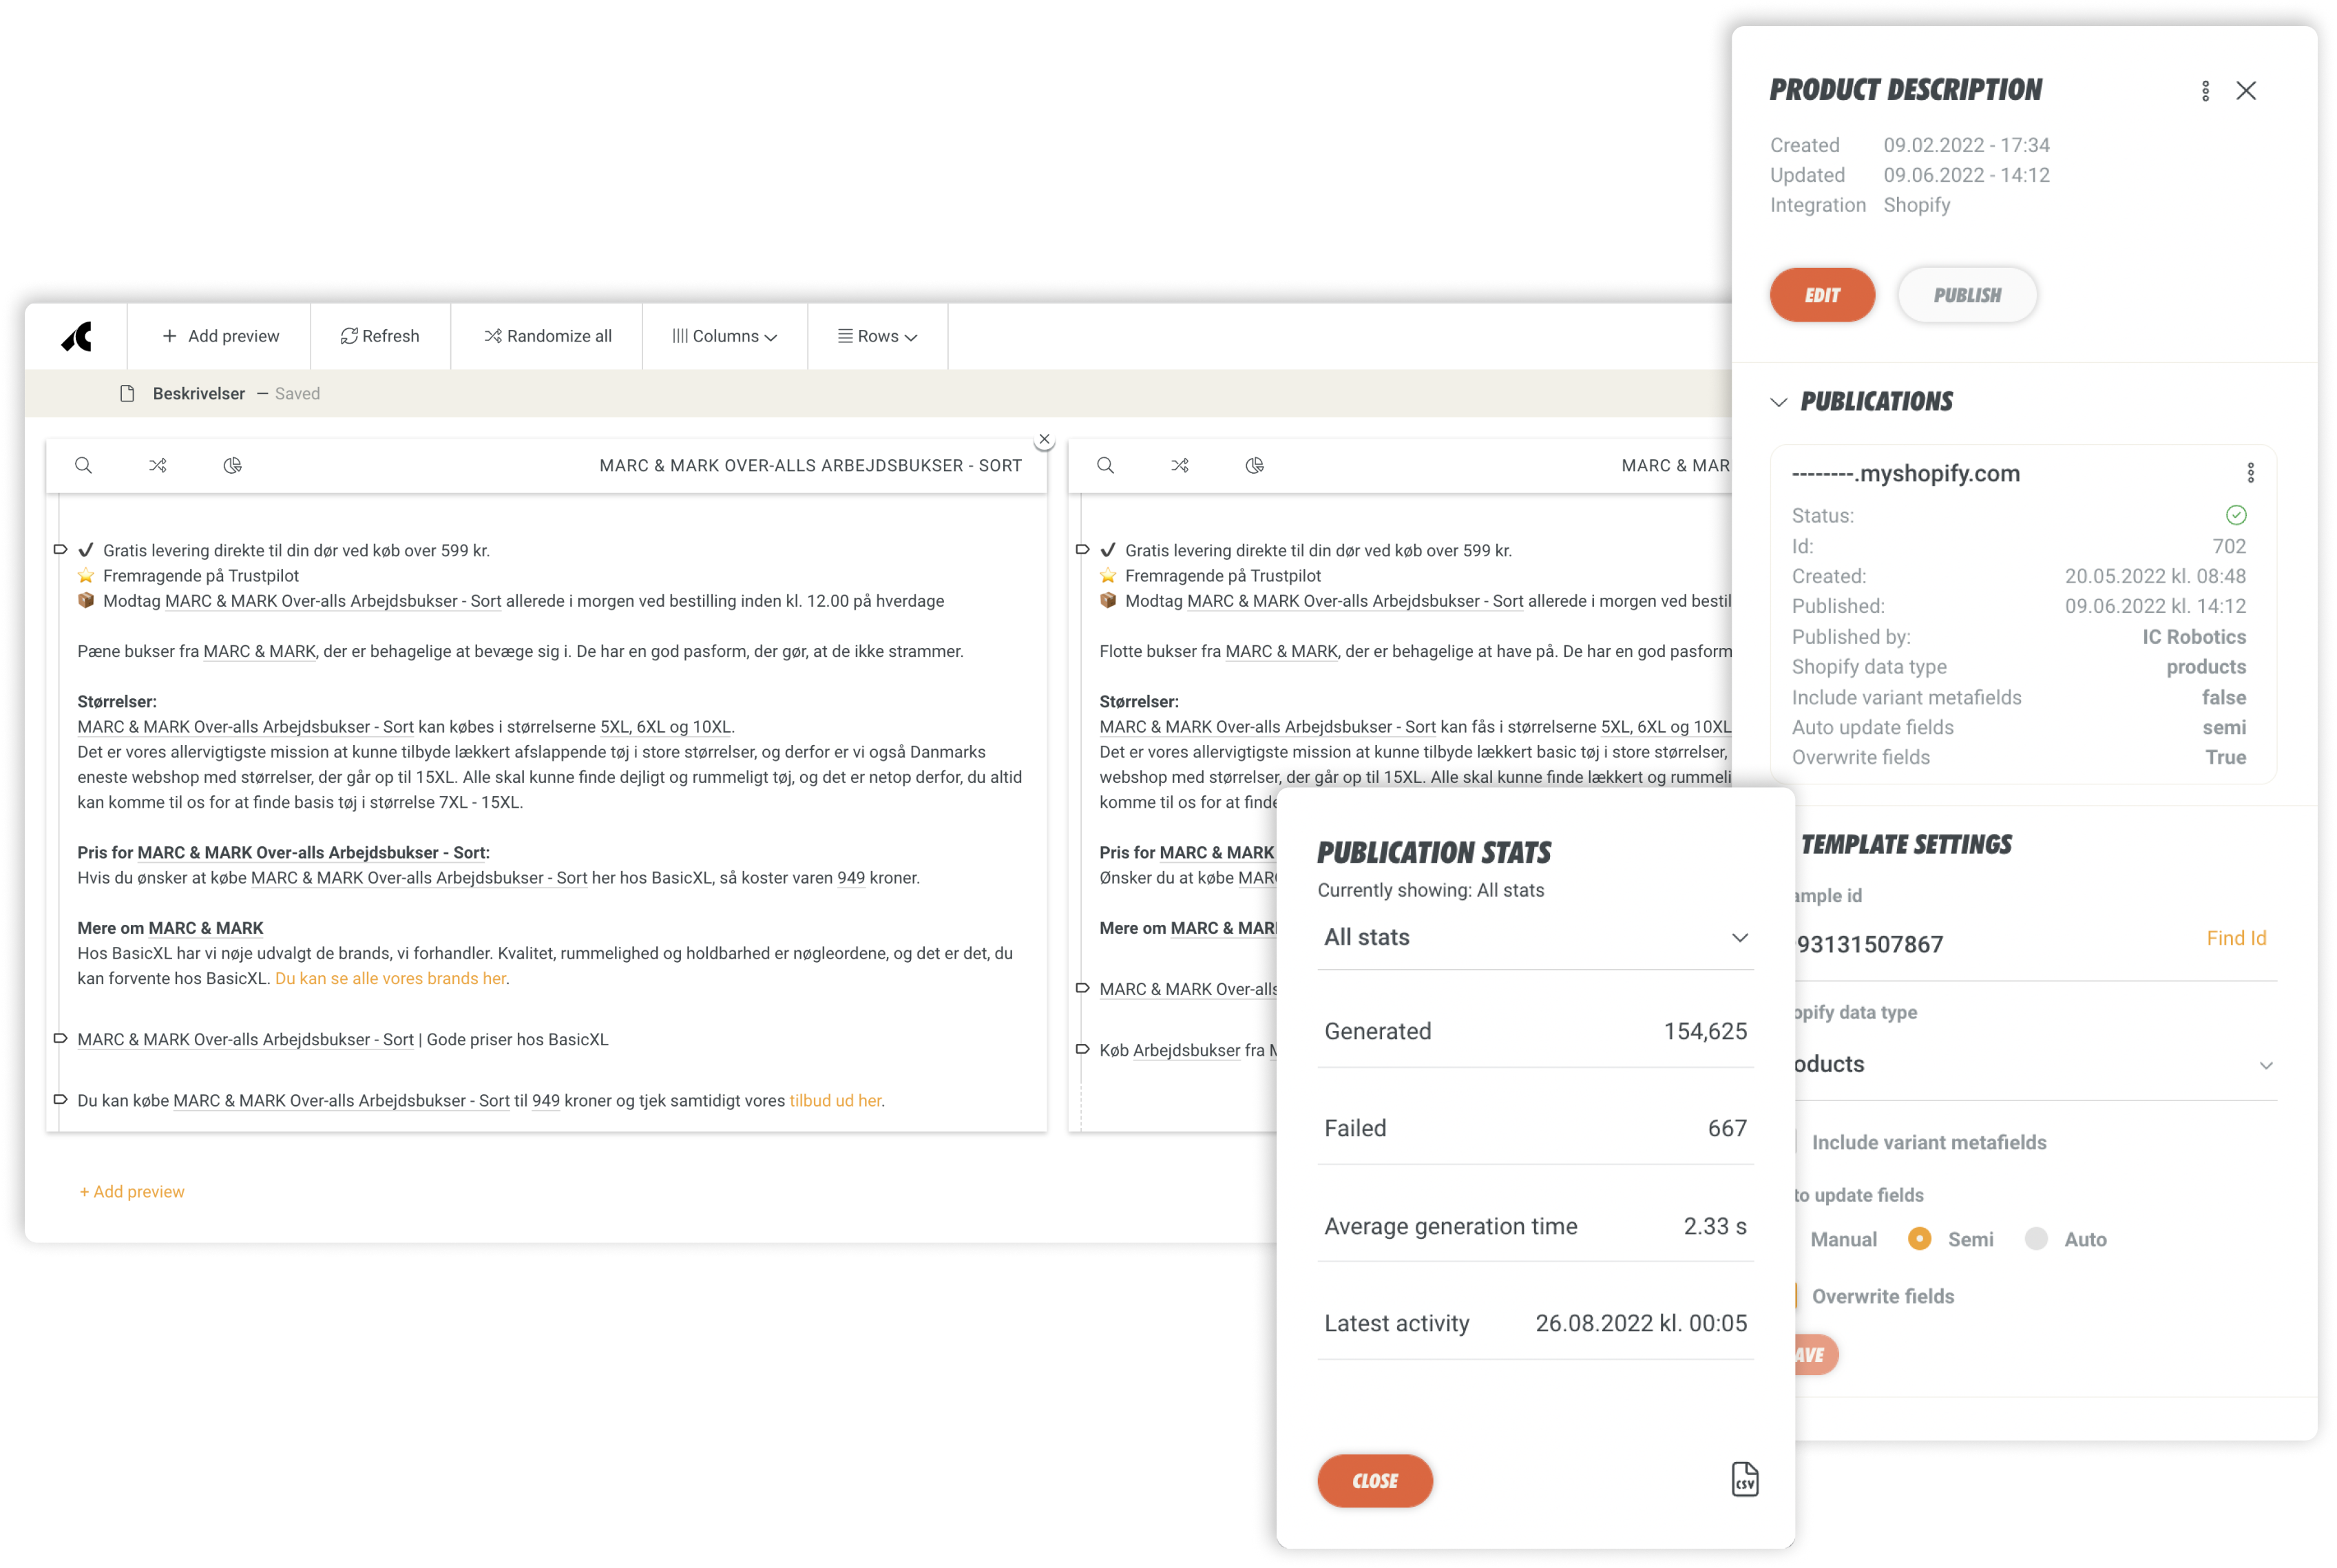Click the three-dot menu on Product Description header
This screenshot has height=1568, width=2337.
(2205, 90)
